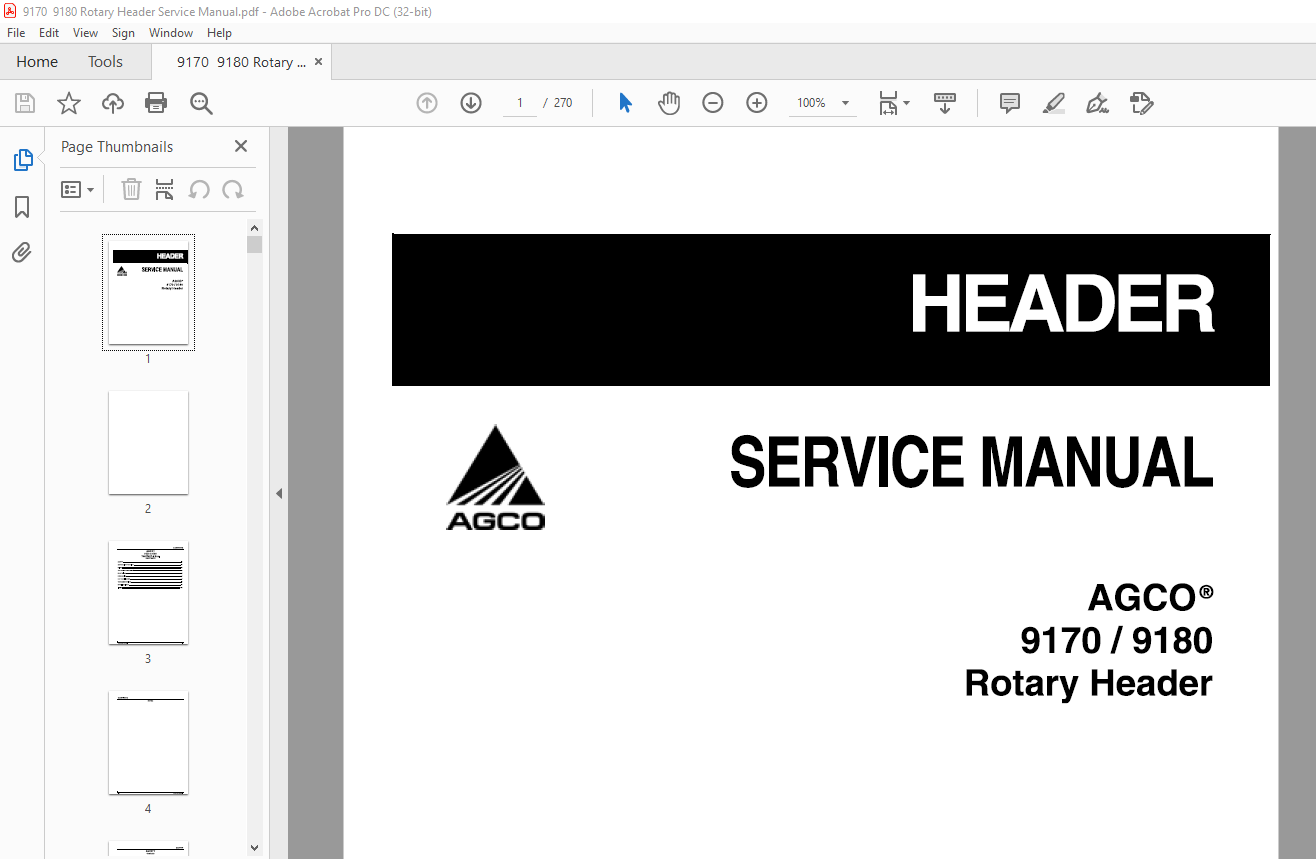Screen dimensions: 1316x859
Task: Toggle the Bookmarks panel icon
Action: tap(22, 207)
